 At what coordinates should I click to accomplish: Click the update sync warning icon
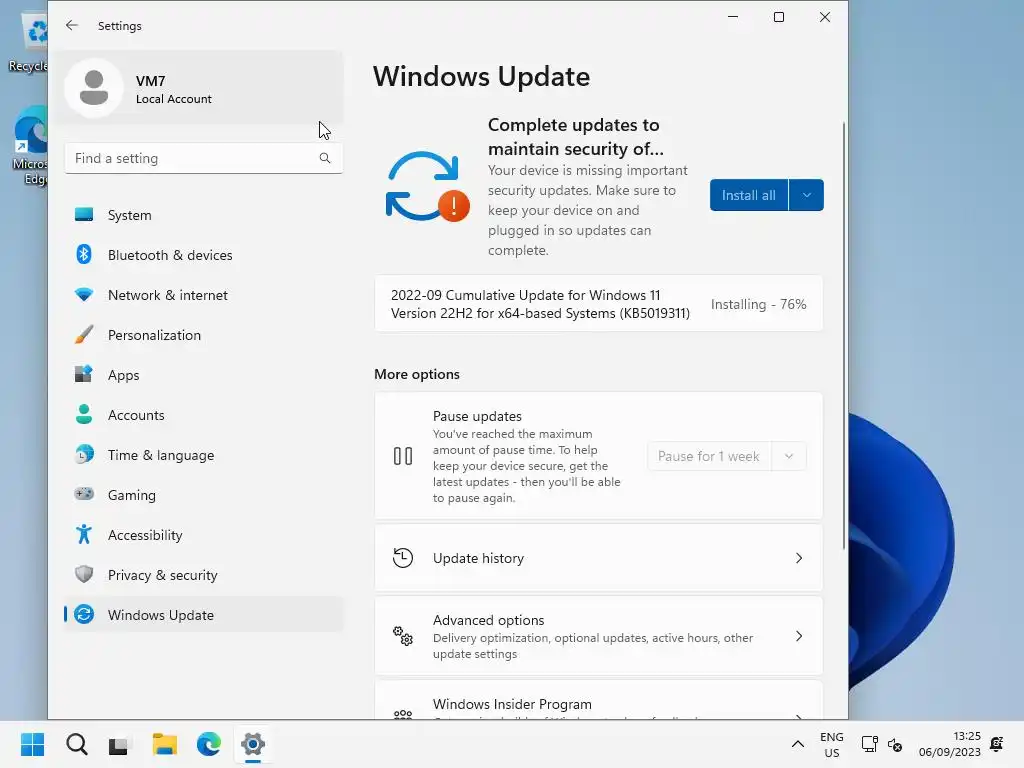(427, 187)
